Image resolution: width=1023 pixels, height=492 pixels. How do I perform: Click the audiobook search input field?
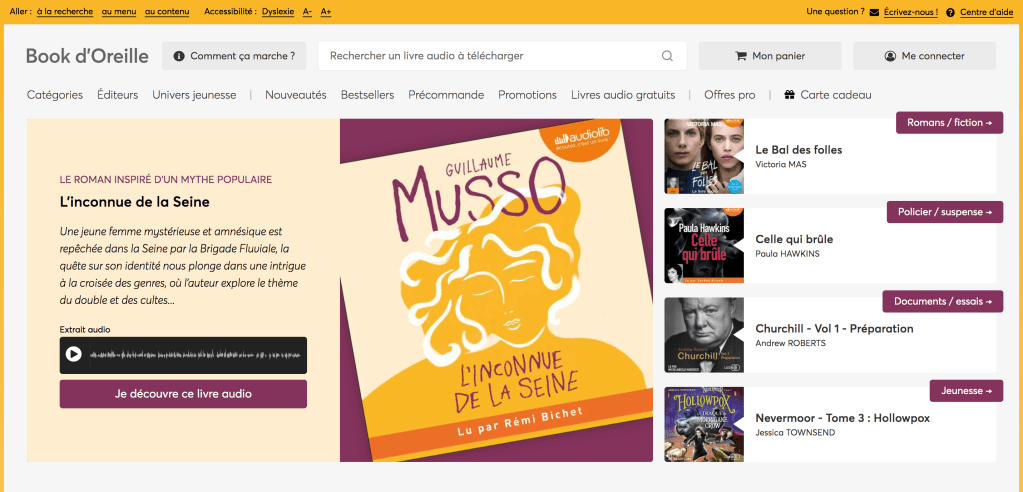click(490, 56)
